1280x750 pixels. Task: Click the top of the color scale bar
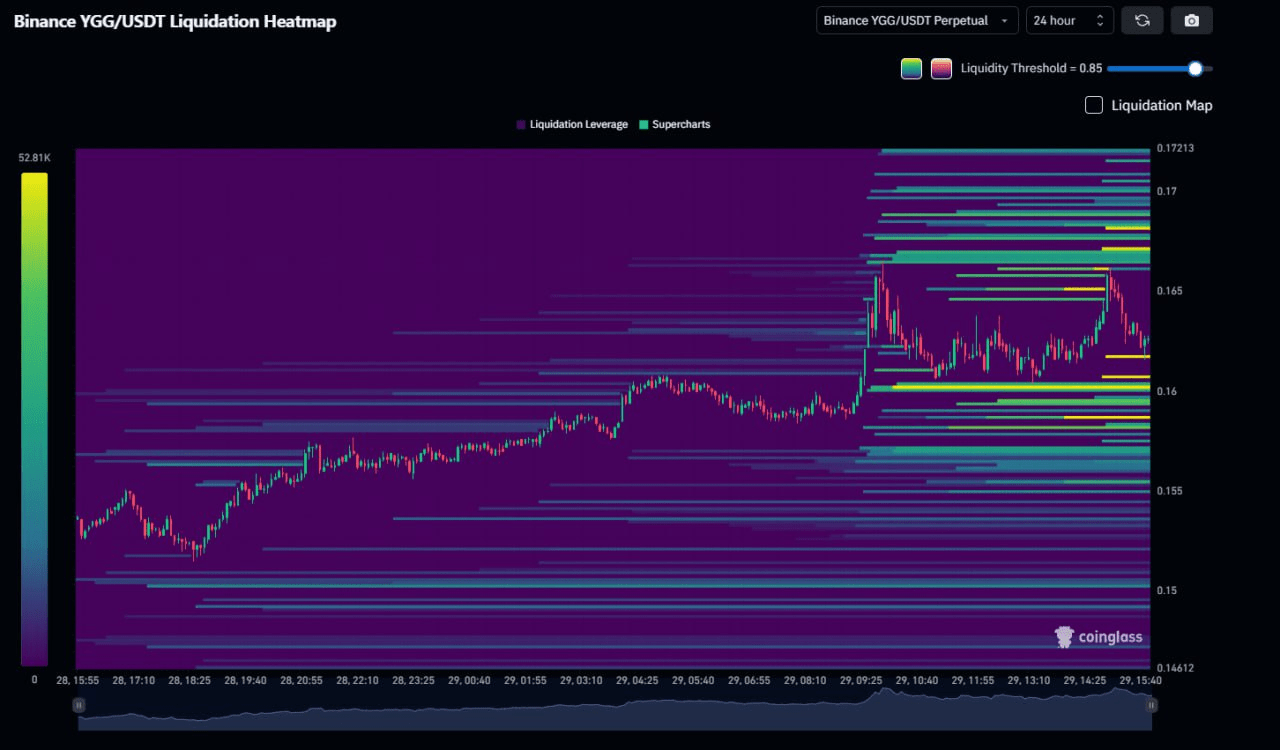tap(34, 178)
